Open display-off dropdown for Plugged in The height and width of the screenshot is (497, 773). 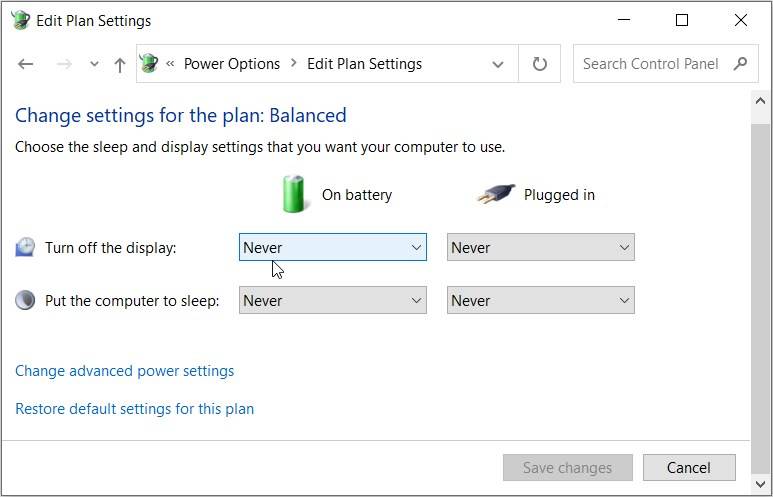click(540, 247)
